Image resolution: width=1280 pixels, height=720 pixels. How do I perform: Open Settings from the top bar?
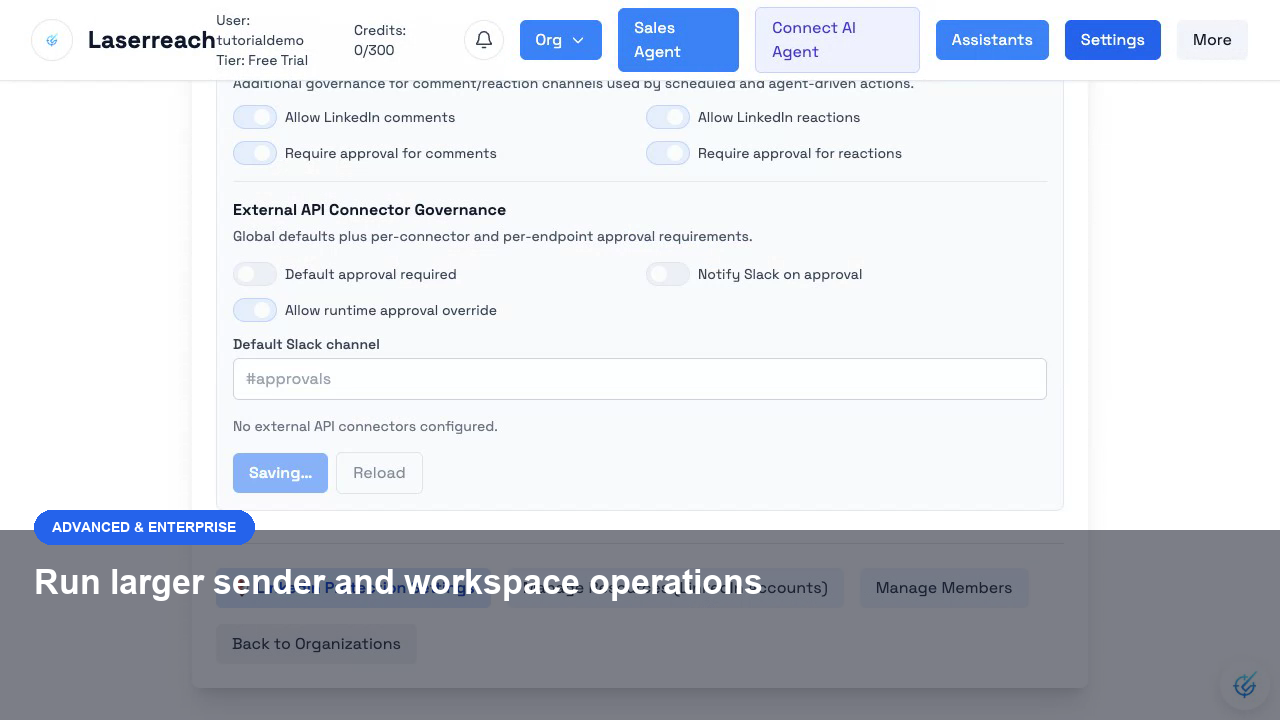[1112, 40]
